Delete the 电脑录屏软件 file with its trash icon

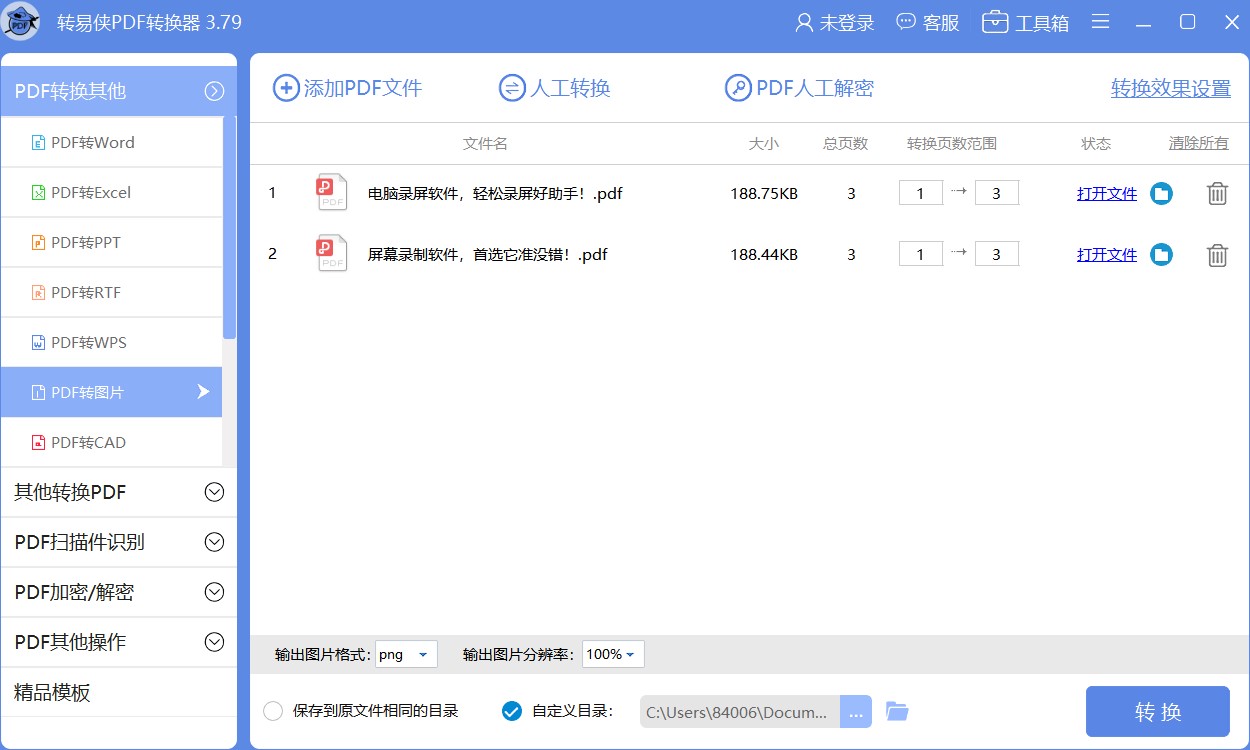point(1217,194)
